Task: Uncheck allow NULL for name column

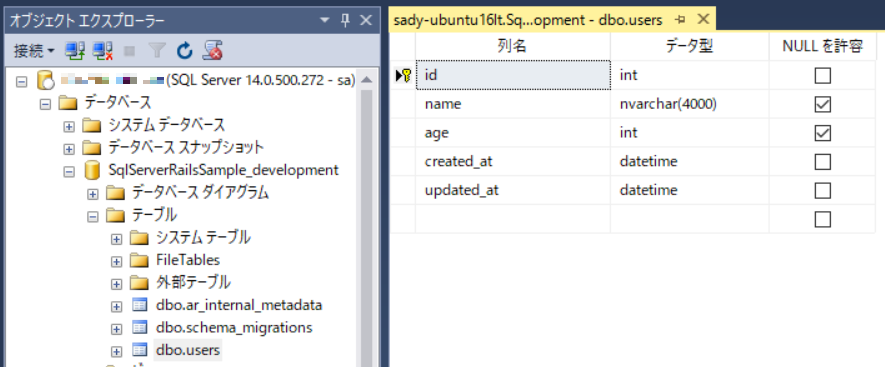Action: [822, 104]
